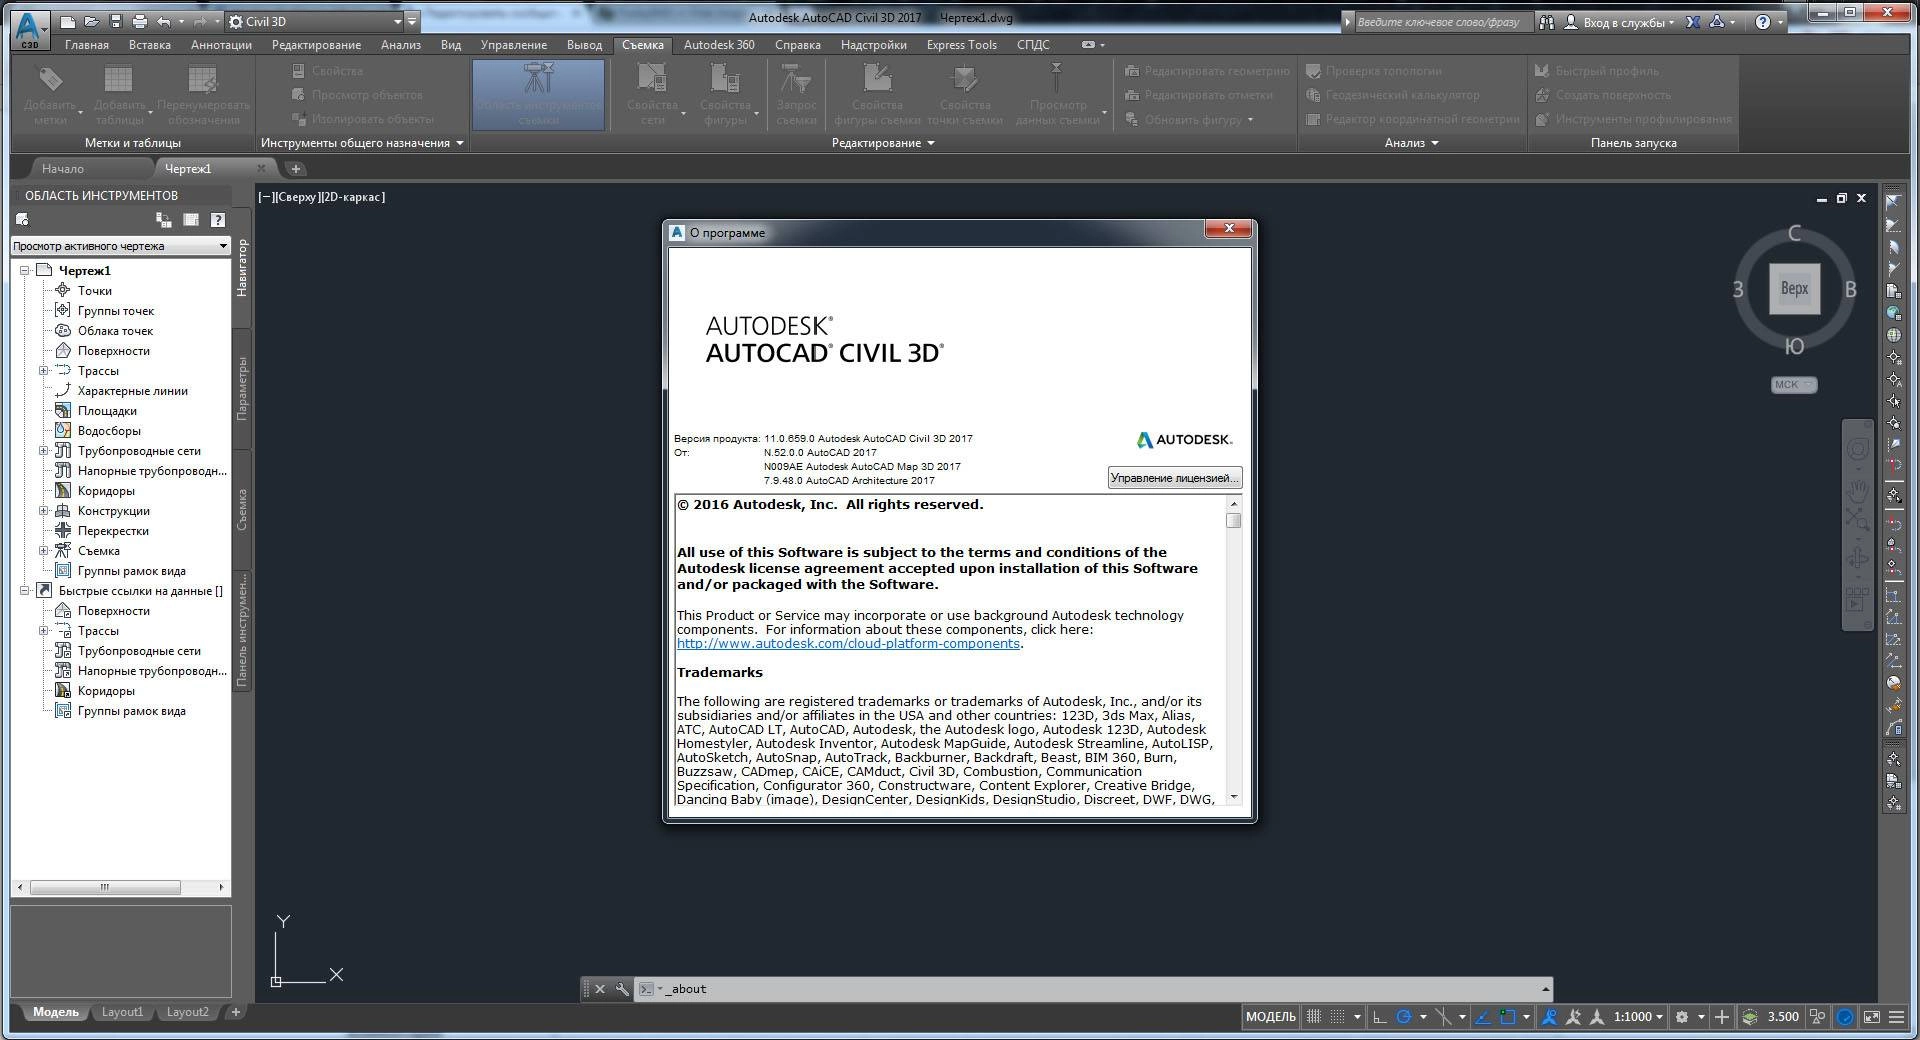The image size is (1920, 1040).
Task: Open the Express Tools ribbon tab
Action: 961,45
